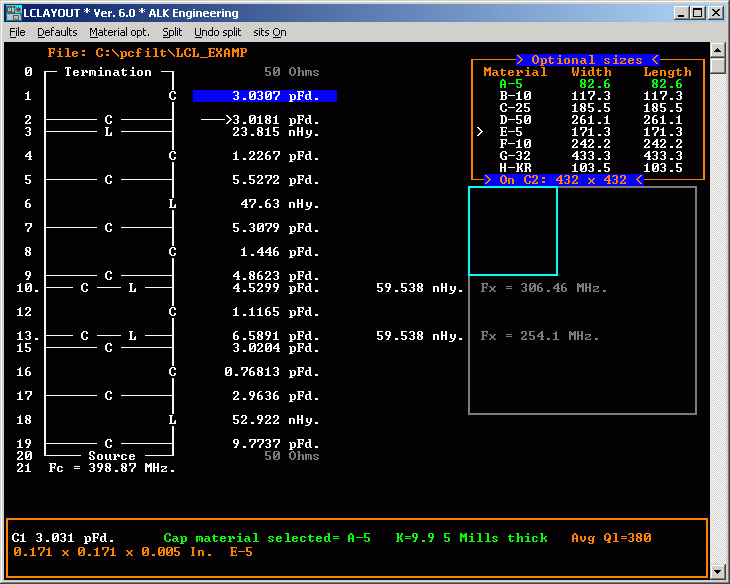
Task: Click the cyan capacitor outline square
Action: click(513, 231)
